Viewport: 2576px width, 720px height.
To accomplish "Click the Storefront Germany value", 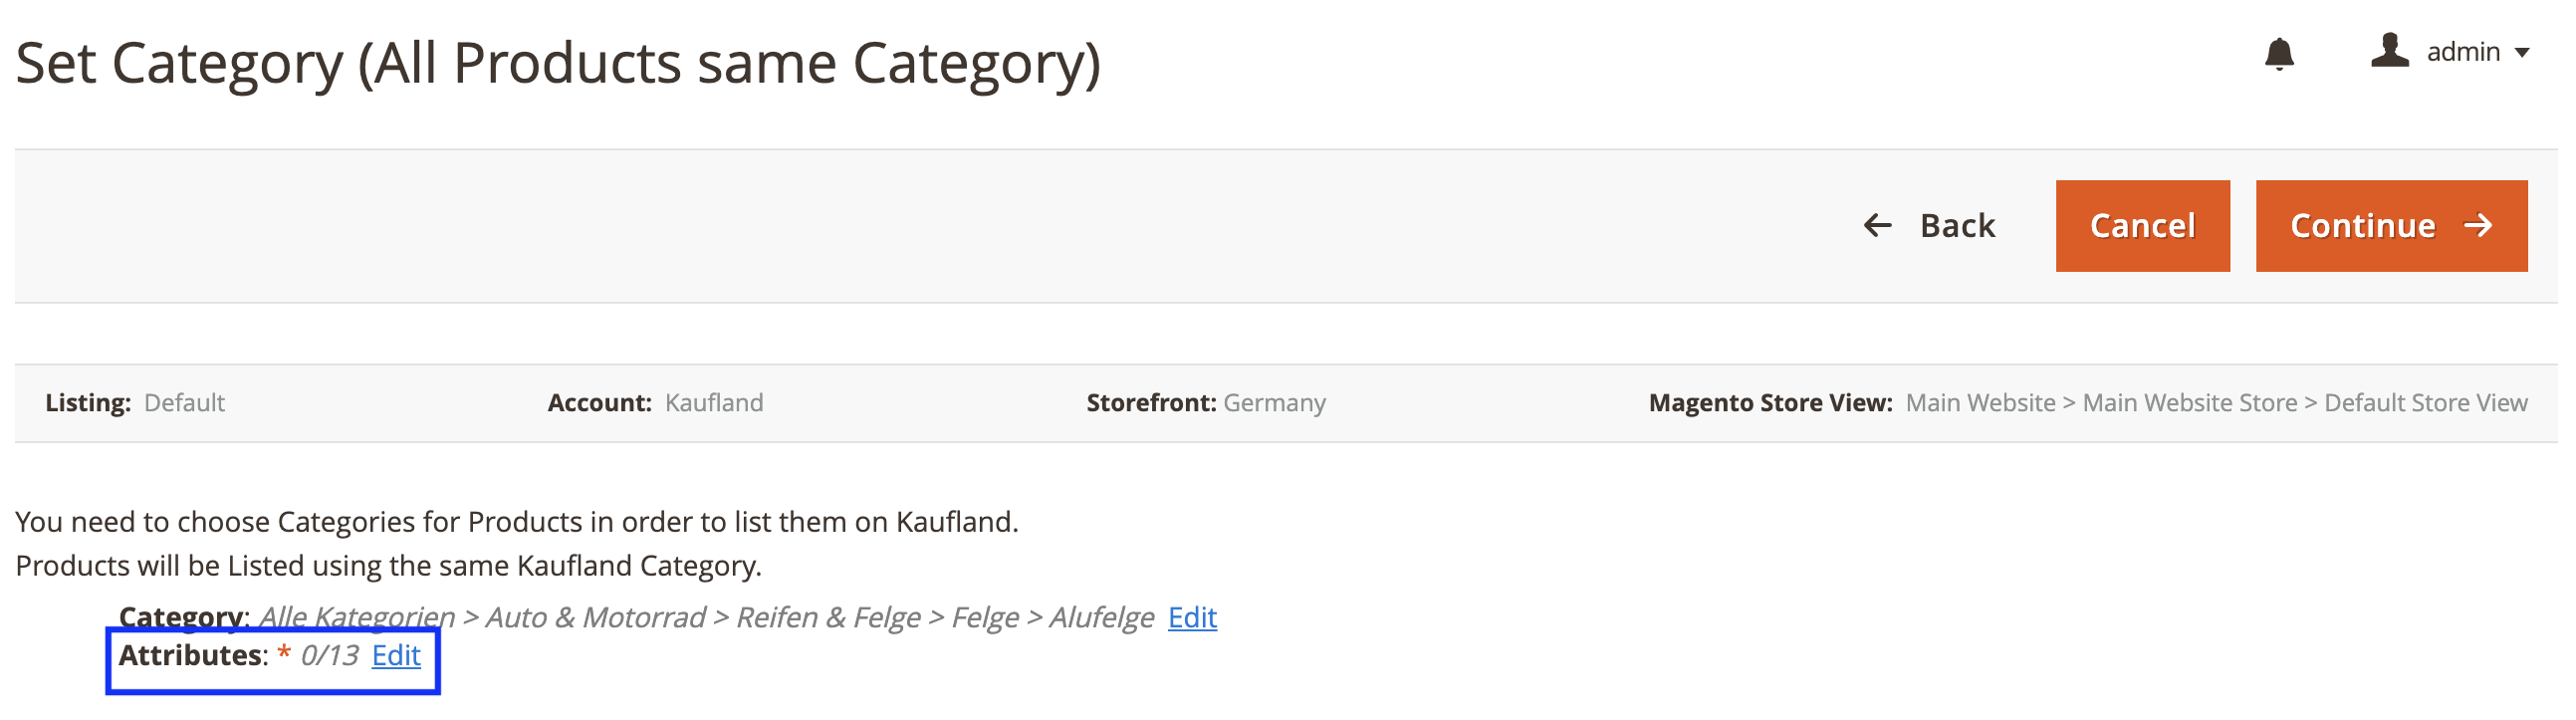I will coord(1276,402).
